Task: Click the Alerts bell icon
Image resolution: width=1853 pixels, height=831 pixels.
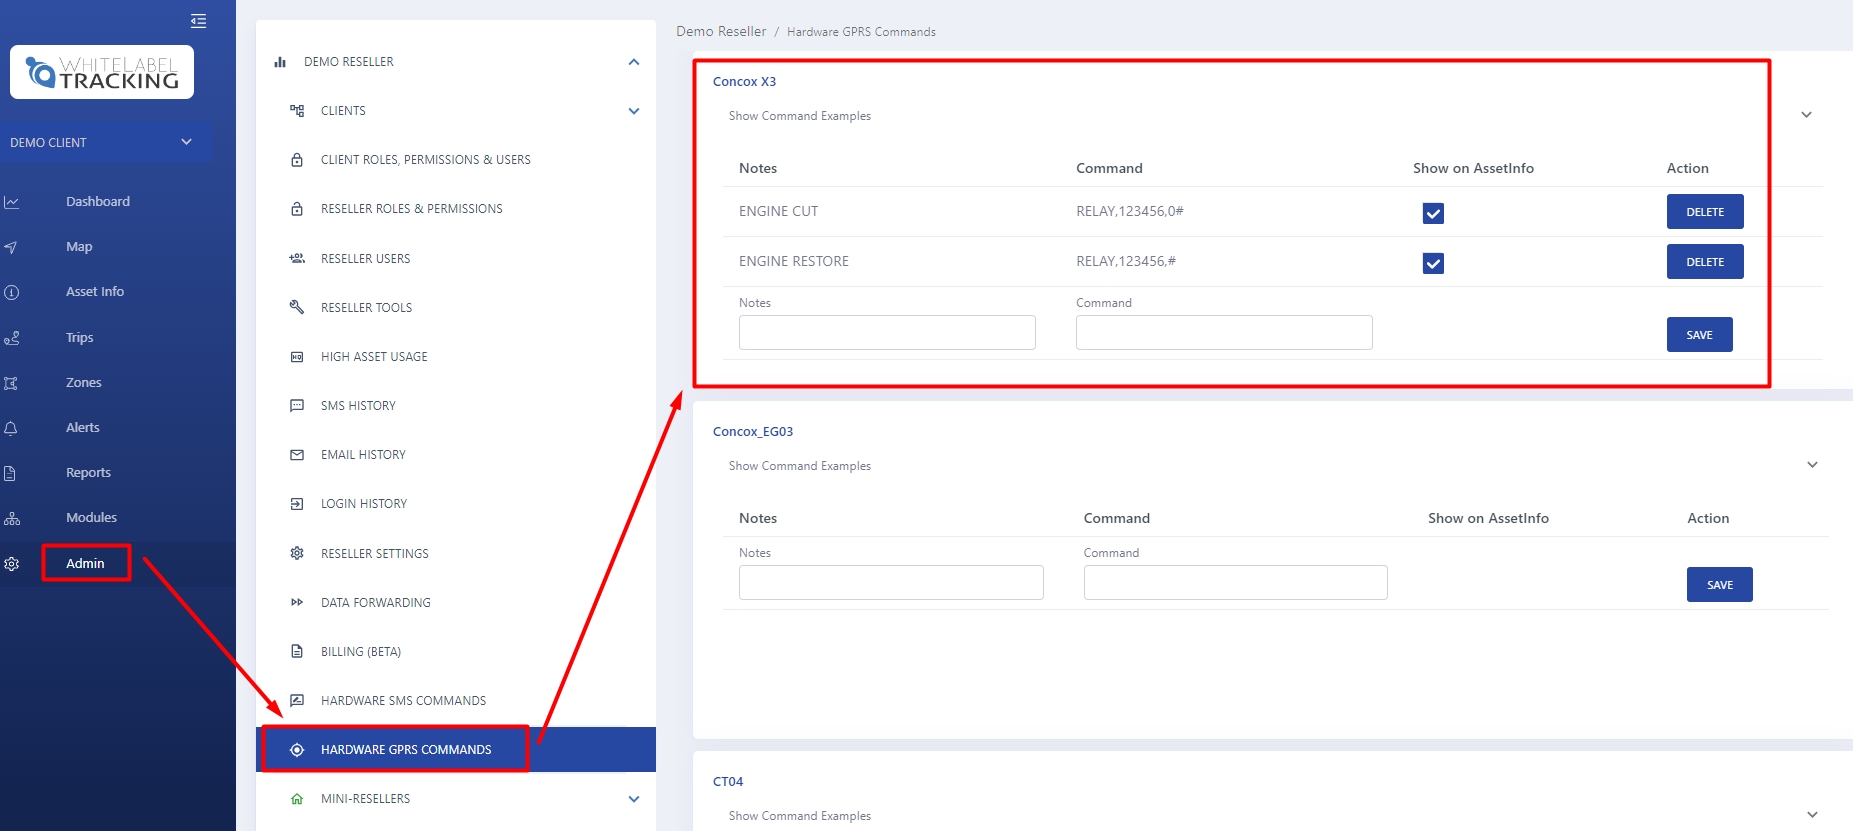Action: point(12,428)
